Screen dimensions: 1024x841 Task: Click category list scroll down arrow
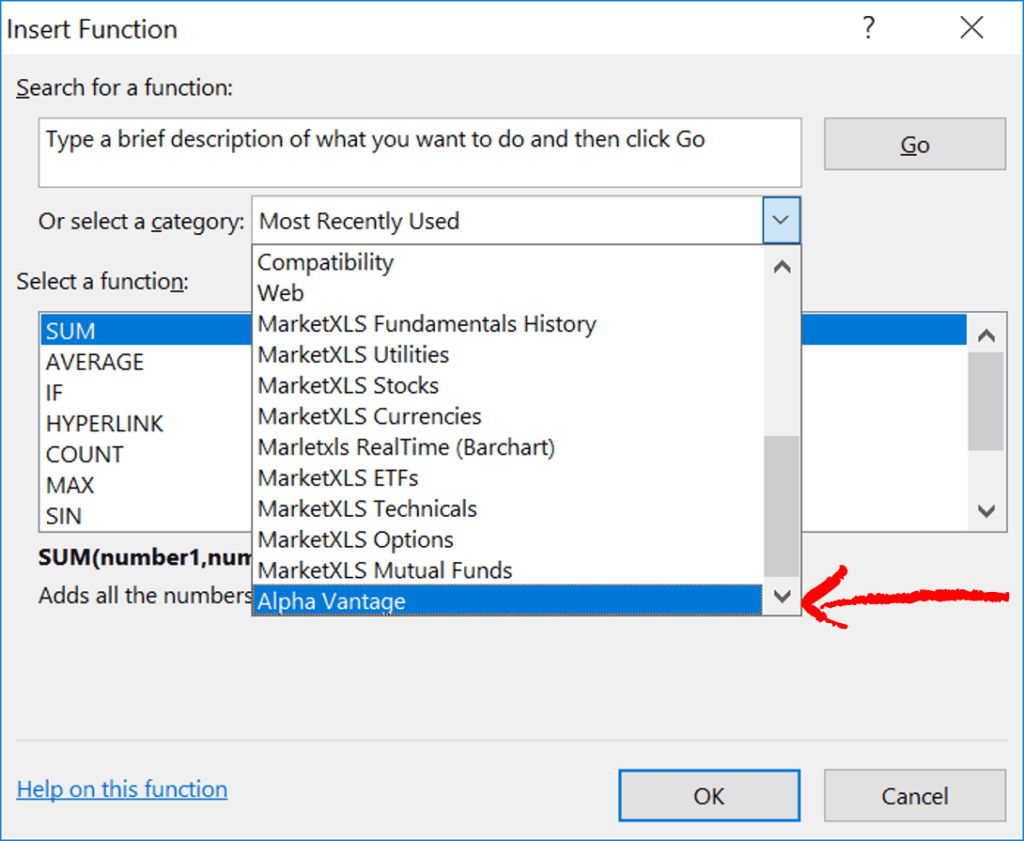[x=782, y=595]
